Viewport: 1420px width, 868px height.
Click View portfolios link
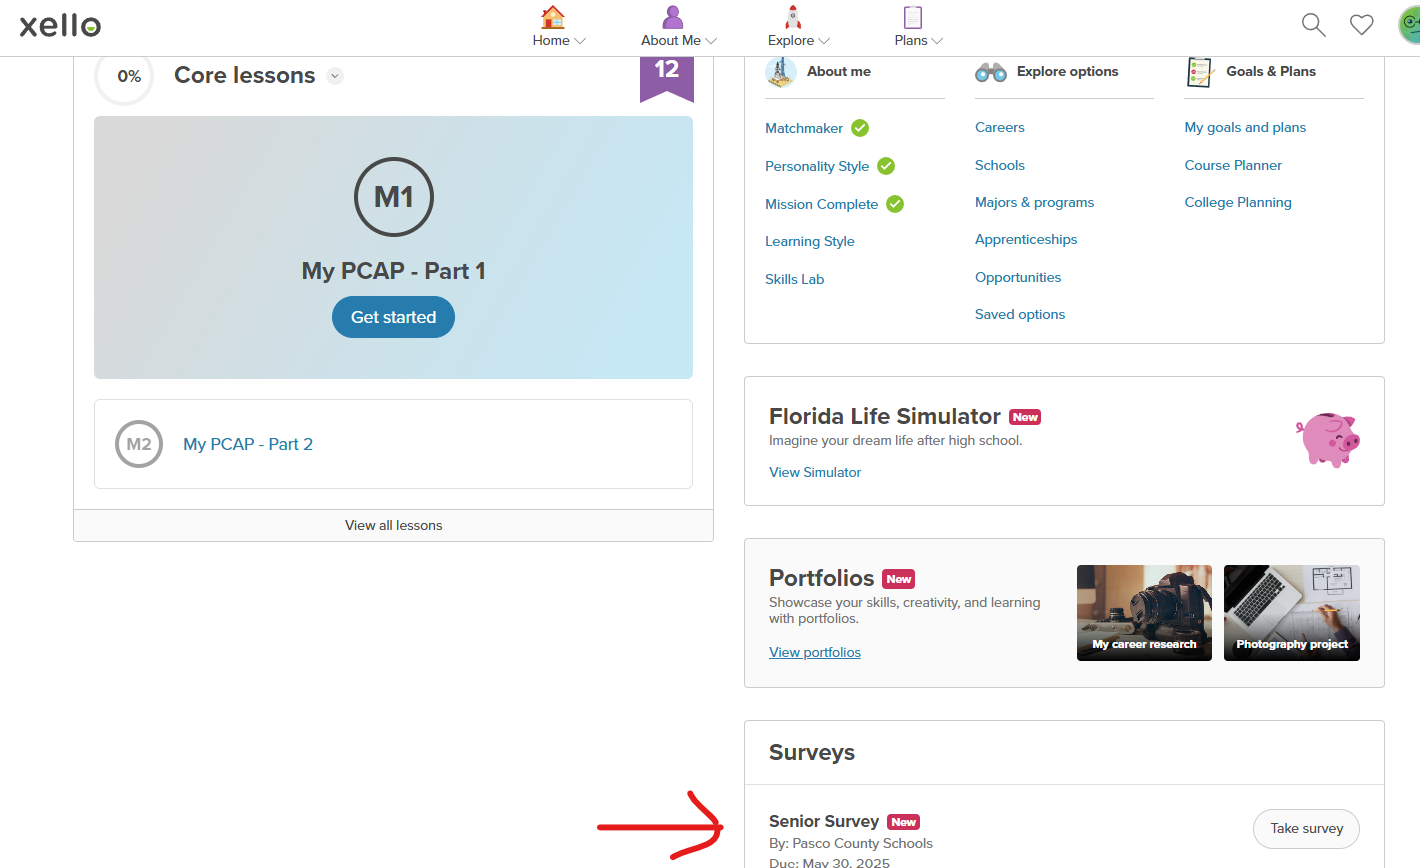pos(815,652)
